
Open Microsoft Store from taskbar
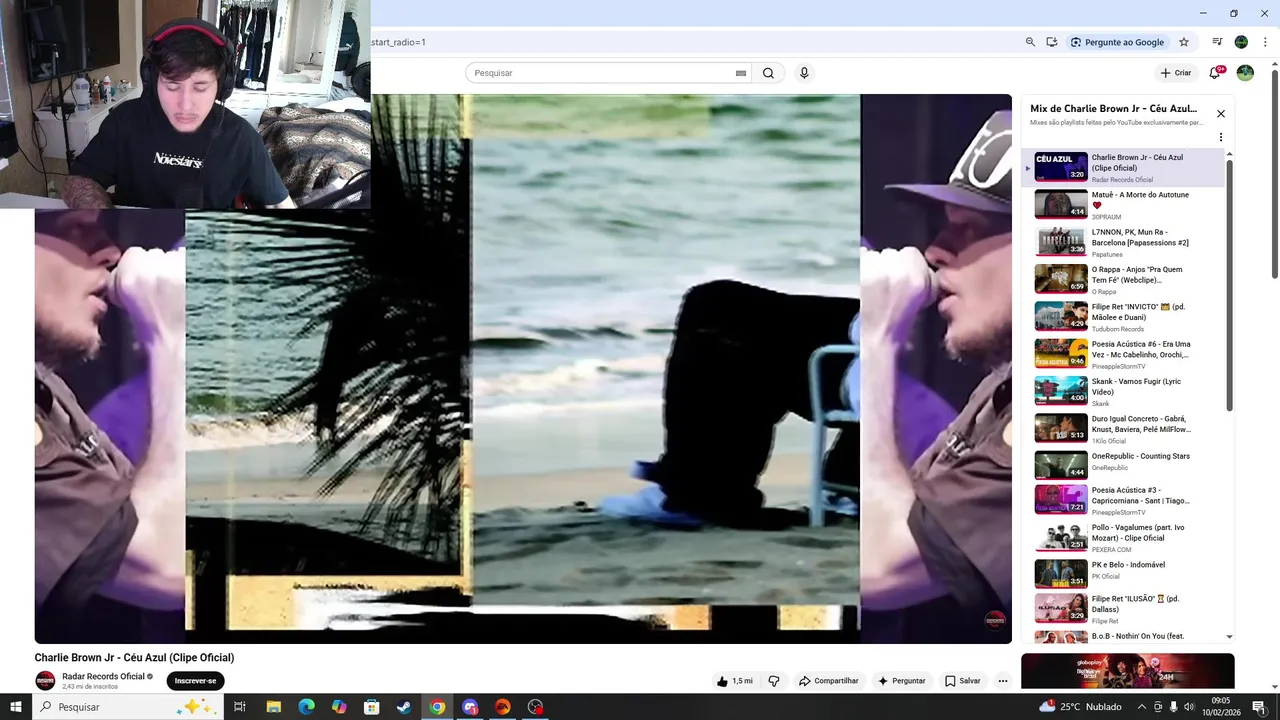pyautogui.click(x=372, y=707)
